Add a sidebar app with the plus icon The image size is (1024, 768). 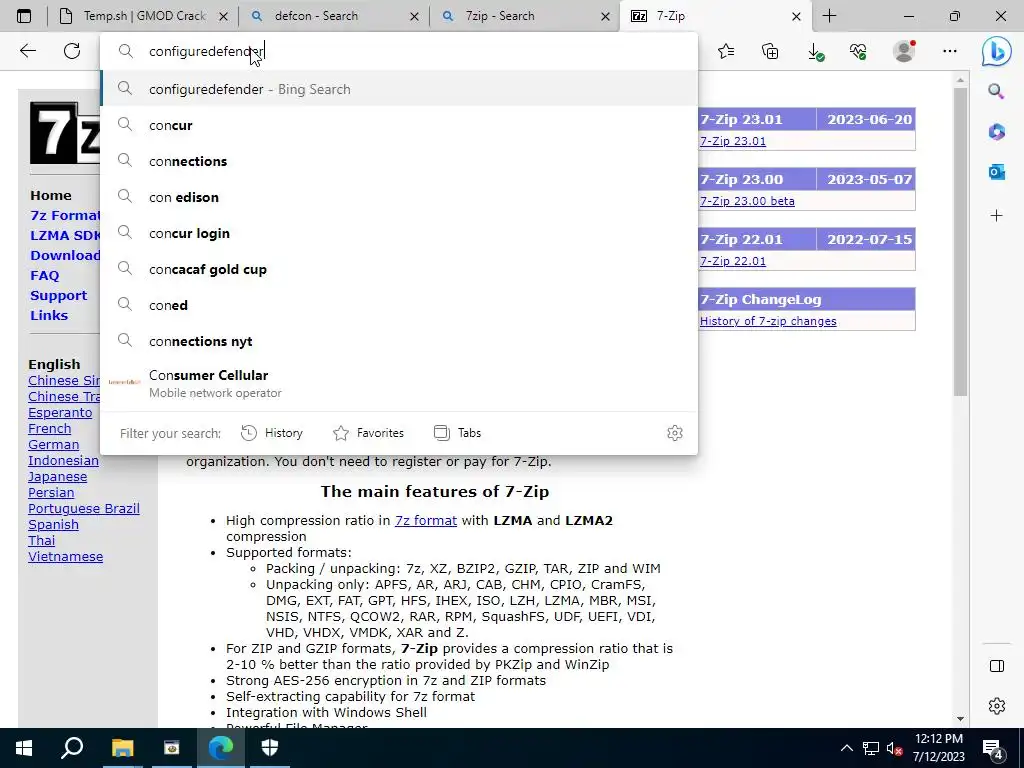tap(997, 216)
